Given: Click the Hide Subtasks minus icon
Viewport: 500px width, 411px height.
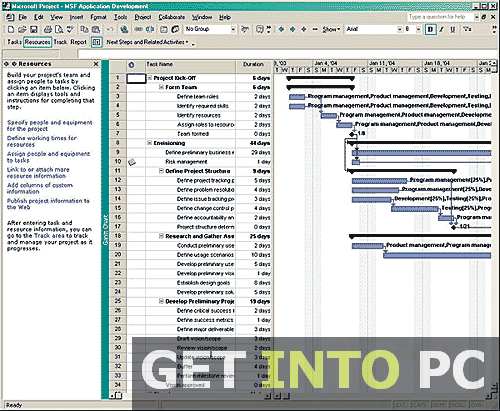Looking at the screenshot, I should click(315, 29).
